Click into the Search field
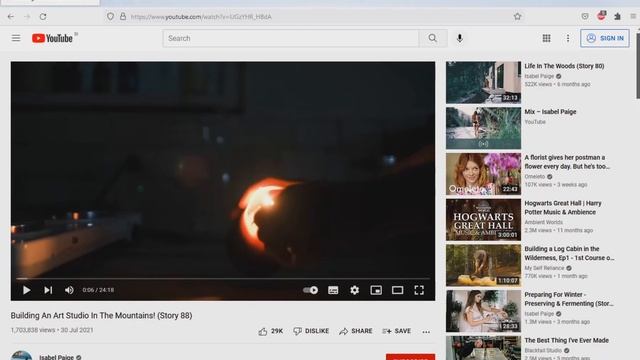This screenshot has width=640, height=360. pyautogui.click(x=291, y=38)
